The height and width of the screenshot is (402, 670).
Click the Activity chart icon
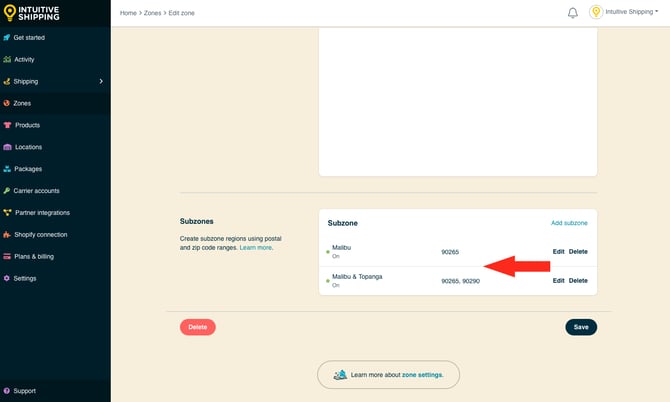point(7,60)
